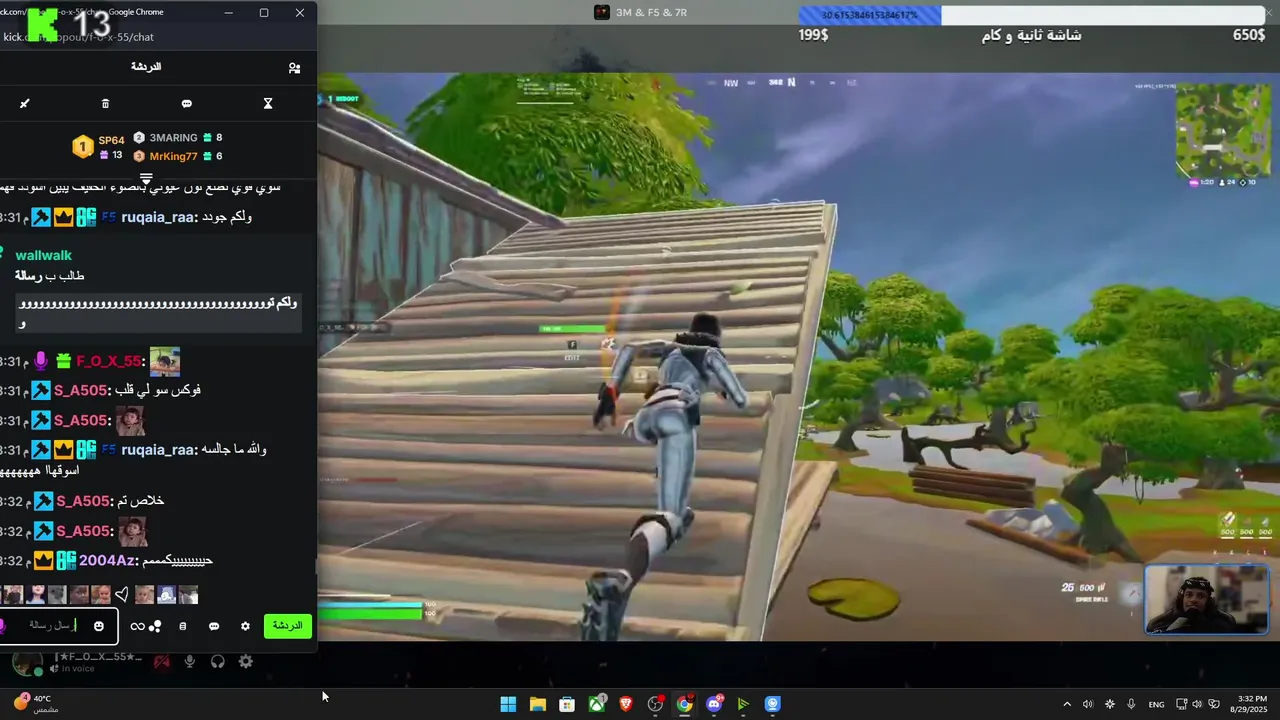Click S_A505's message خلاص تم
Viewport: 1280px width, 720px height.
point(139,500)
